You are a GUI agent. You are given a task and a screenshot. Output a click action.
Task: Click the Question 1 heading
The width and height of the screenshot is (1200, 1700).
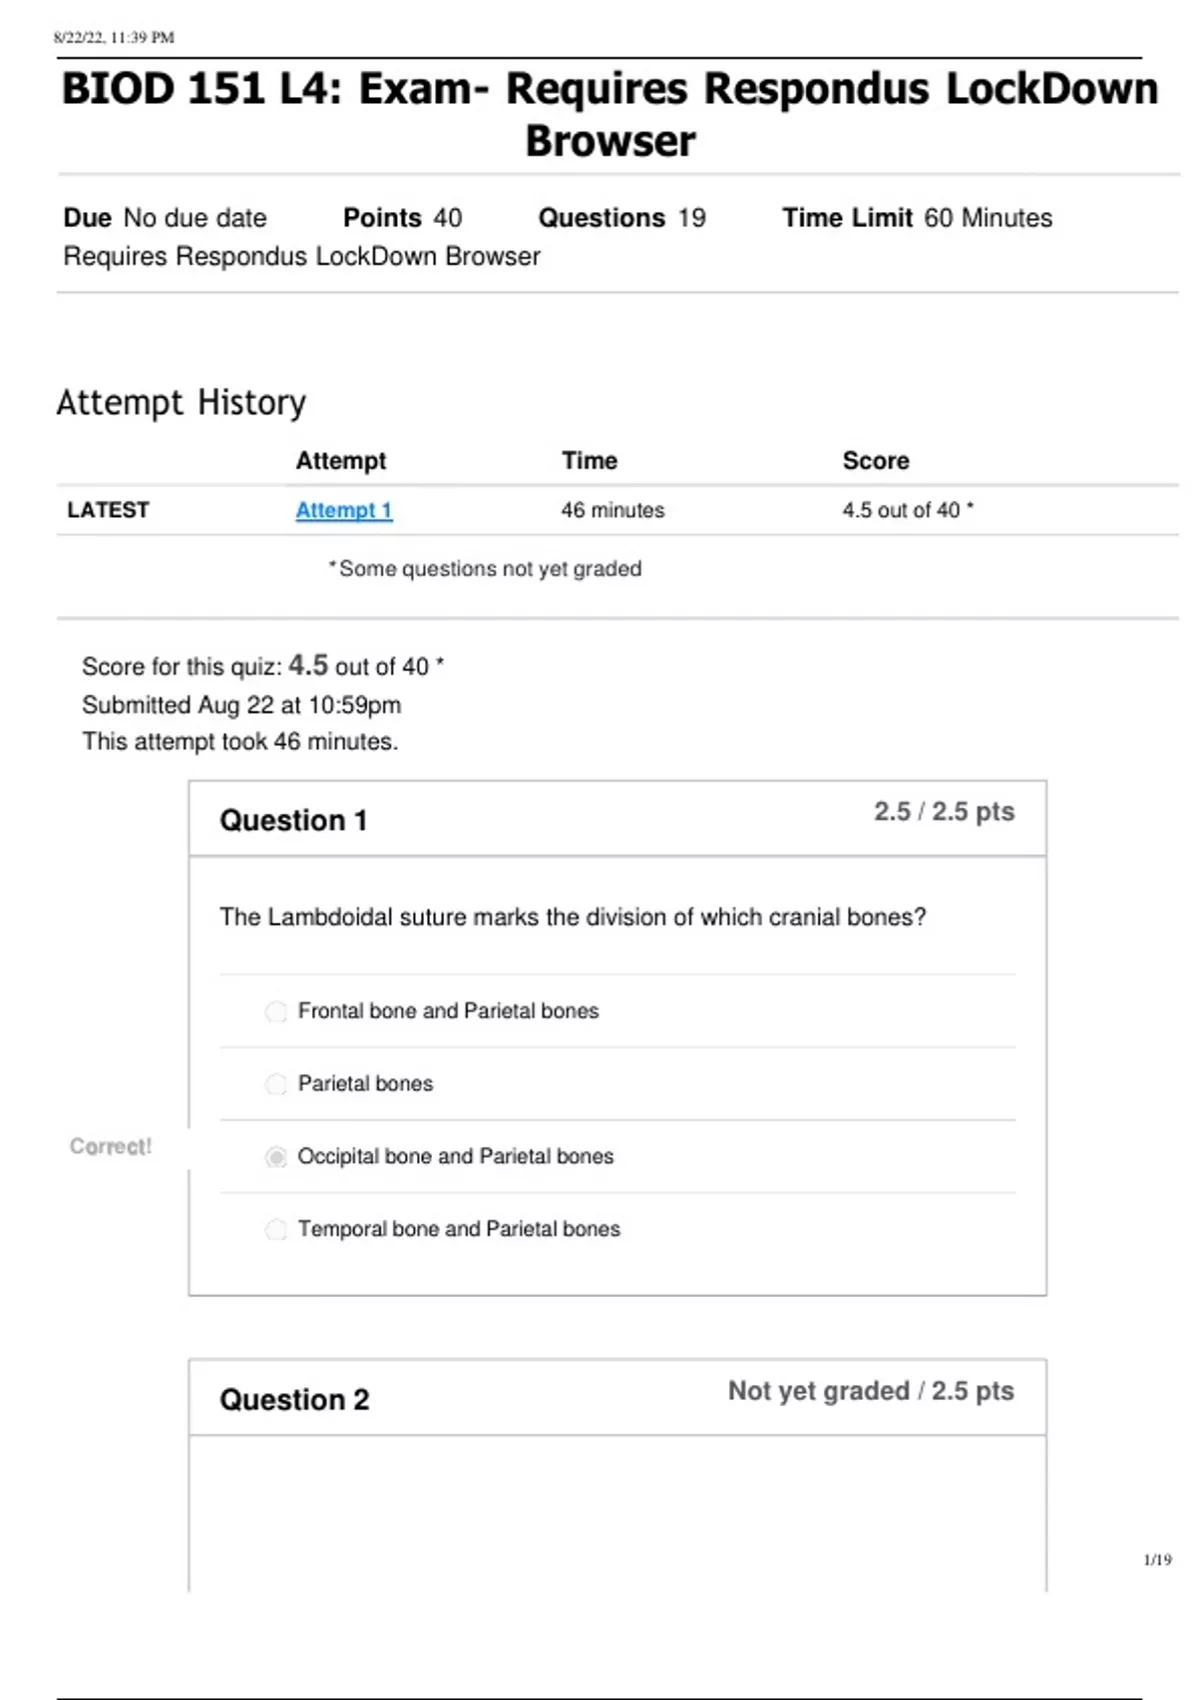point(293,821)
